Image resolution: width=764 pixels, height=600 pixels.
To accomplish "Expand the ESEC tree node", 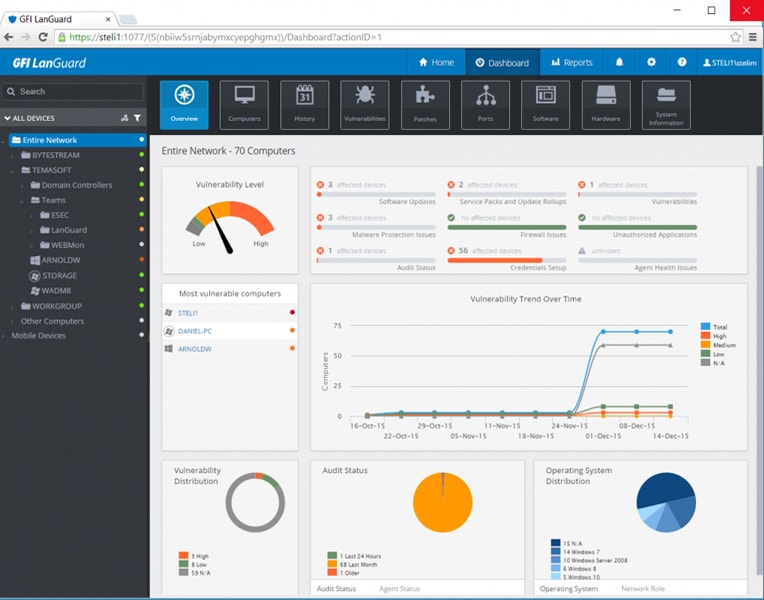I will (31, 215).
